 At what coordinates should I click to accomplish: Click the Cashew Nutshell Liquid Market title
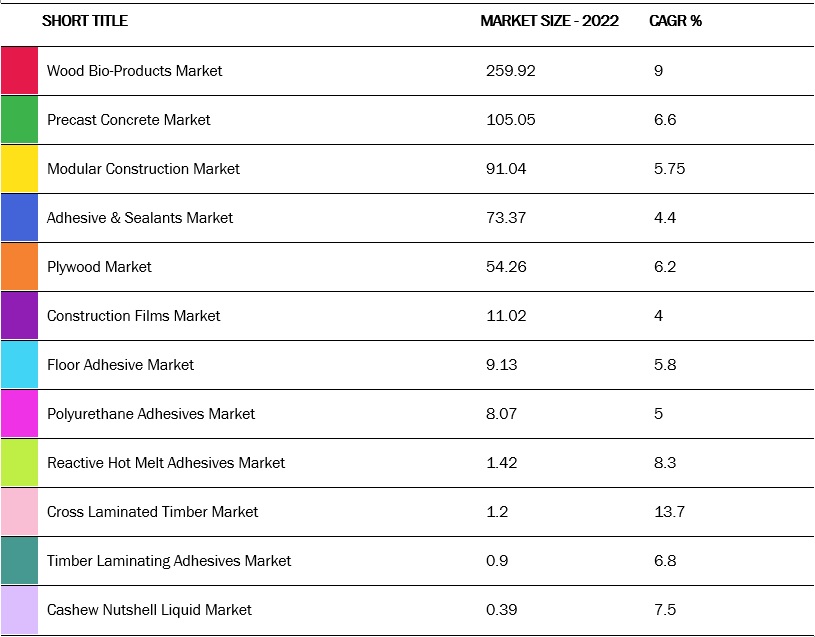149,610
